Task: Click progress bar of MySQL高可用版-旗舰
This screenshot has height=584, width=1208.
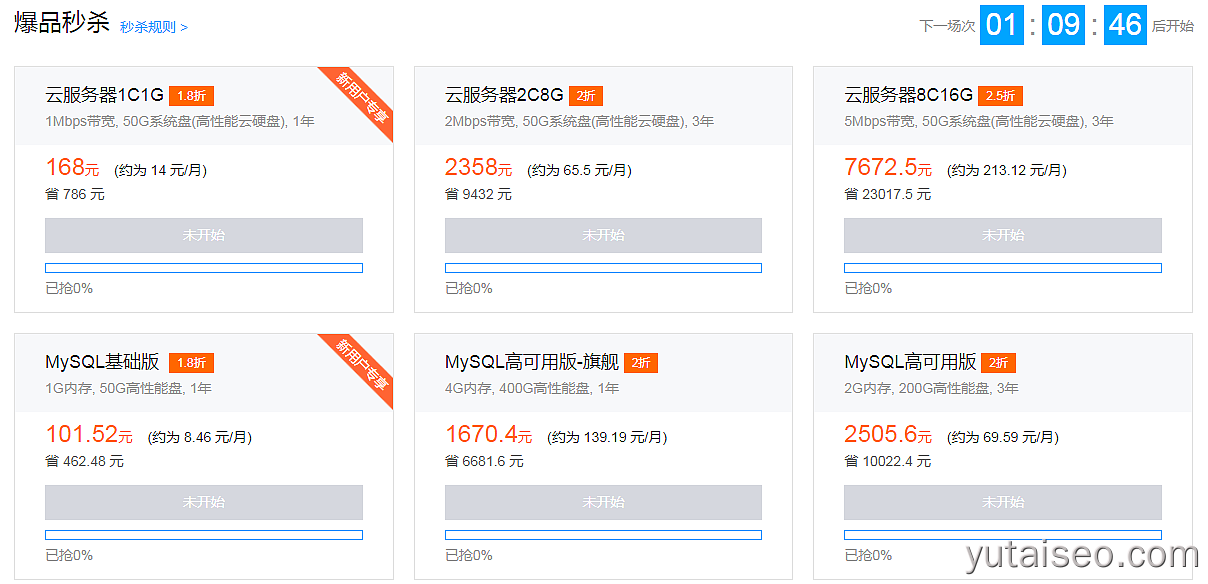Action: (x=603, y=535)
